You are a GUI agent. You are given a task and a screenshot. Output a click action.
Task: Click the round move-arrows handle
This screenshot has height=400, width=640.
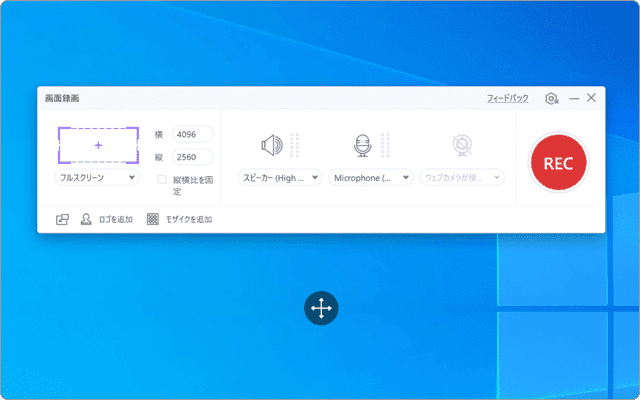point(321,308)
